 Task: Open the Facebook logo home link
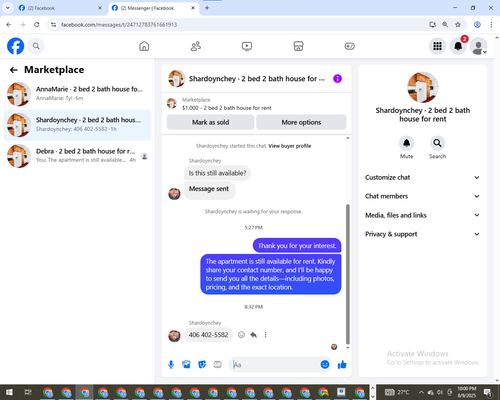(16, 46)
